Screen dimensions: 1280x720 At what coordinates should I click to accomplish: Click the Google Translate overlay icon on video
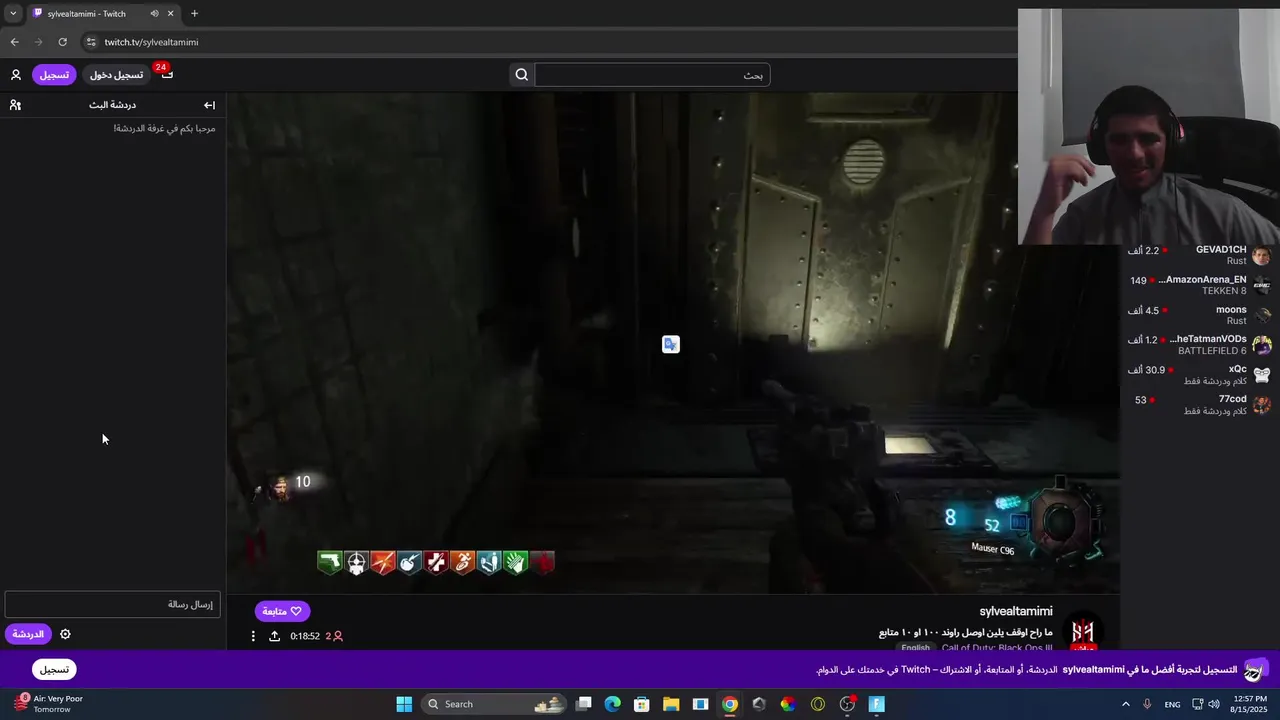click(x=671, y=344)
